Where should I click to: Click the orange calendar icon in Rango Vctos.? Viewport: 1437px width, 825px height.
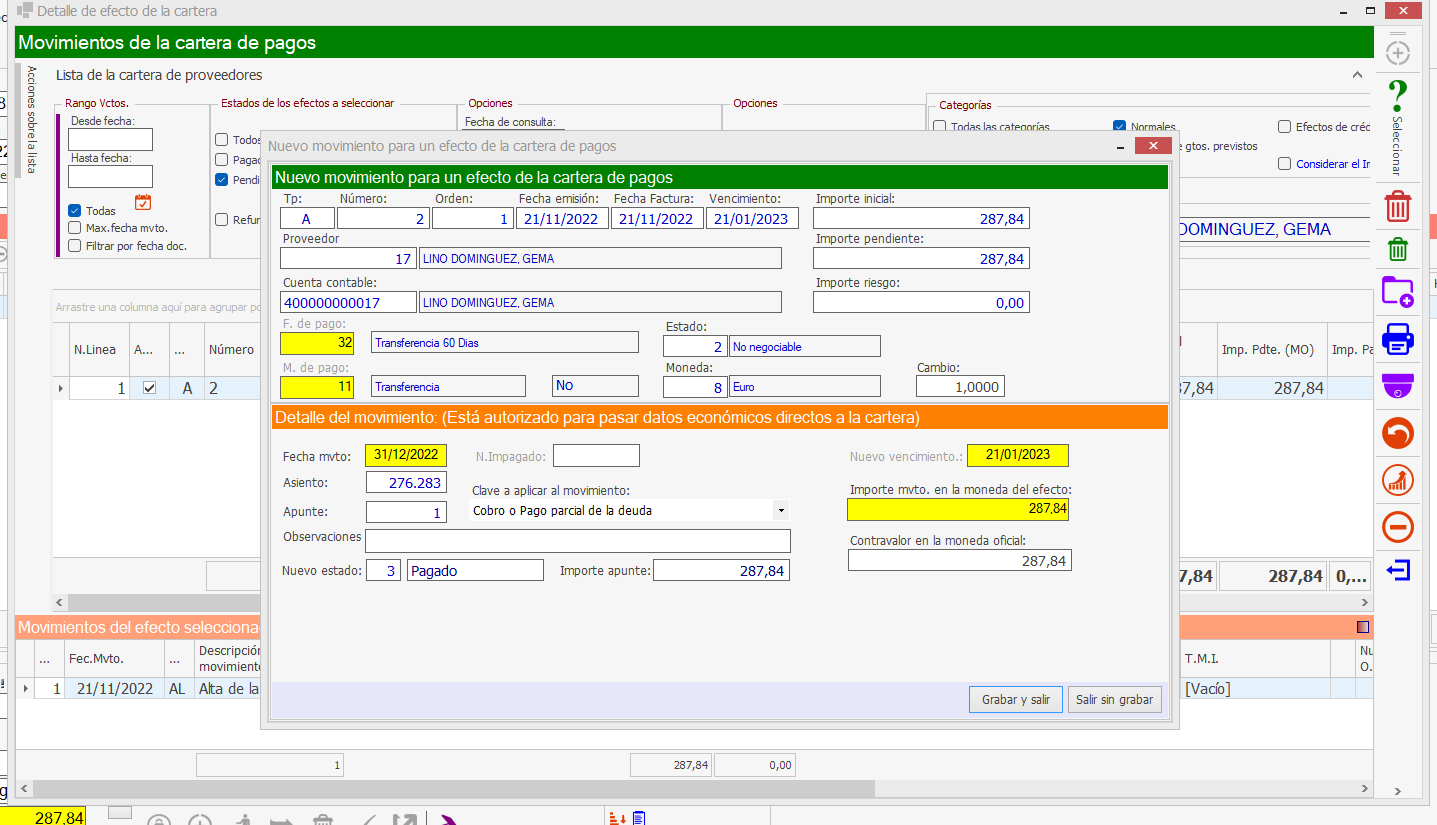pos(143,203)
